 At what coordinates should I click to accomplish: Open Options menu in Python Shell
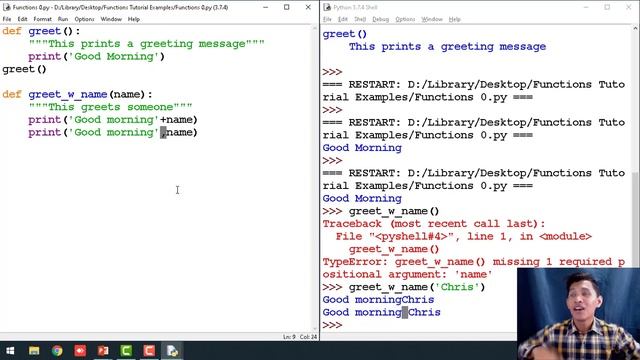[x=405, y=19]
